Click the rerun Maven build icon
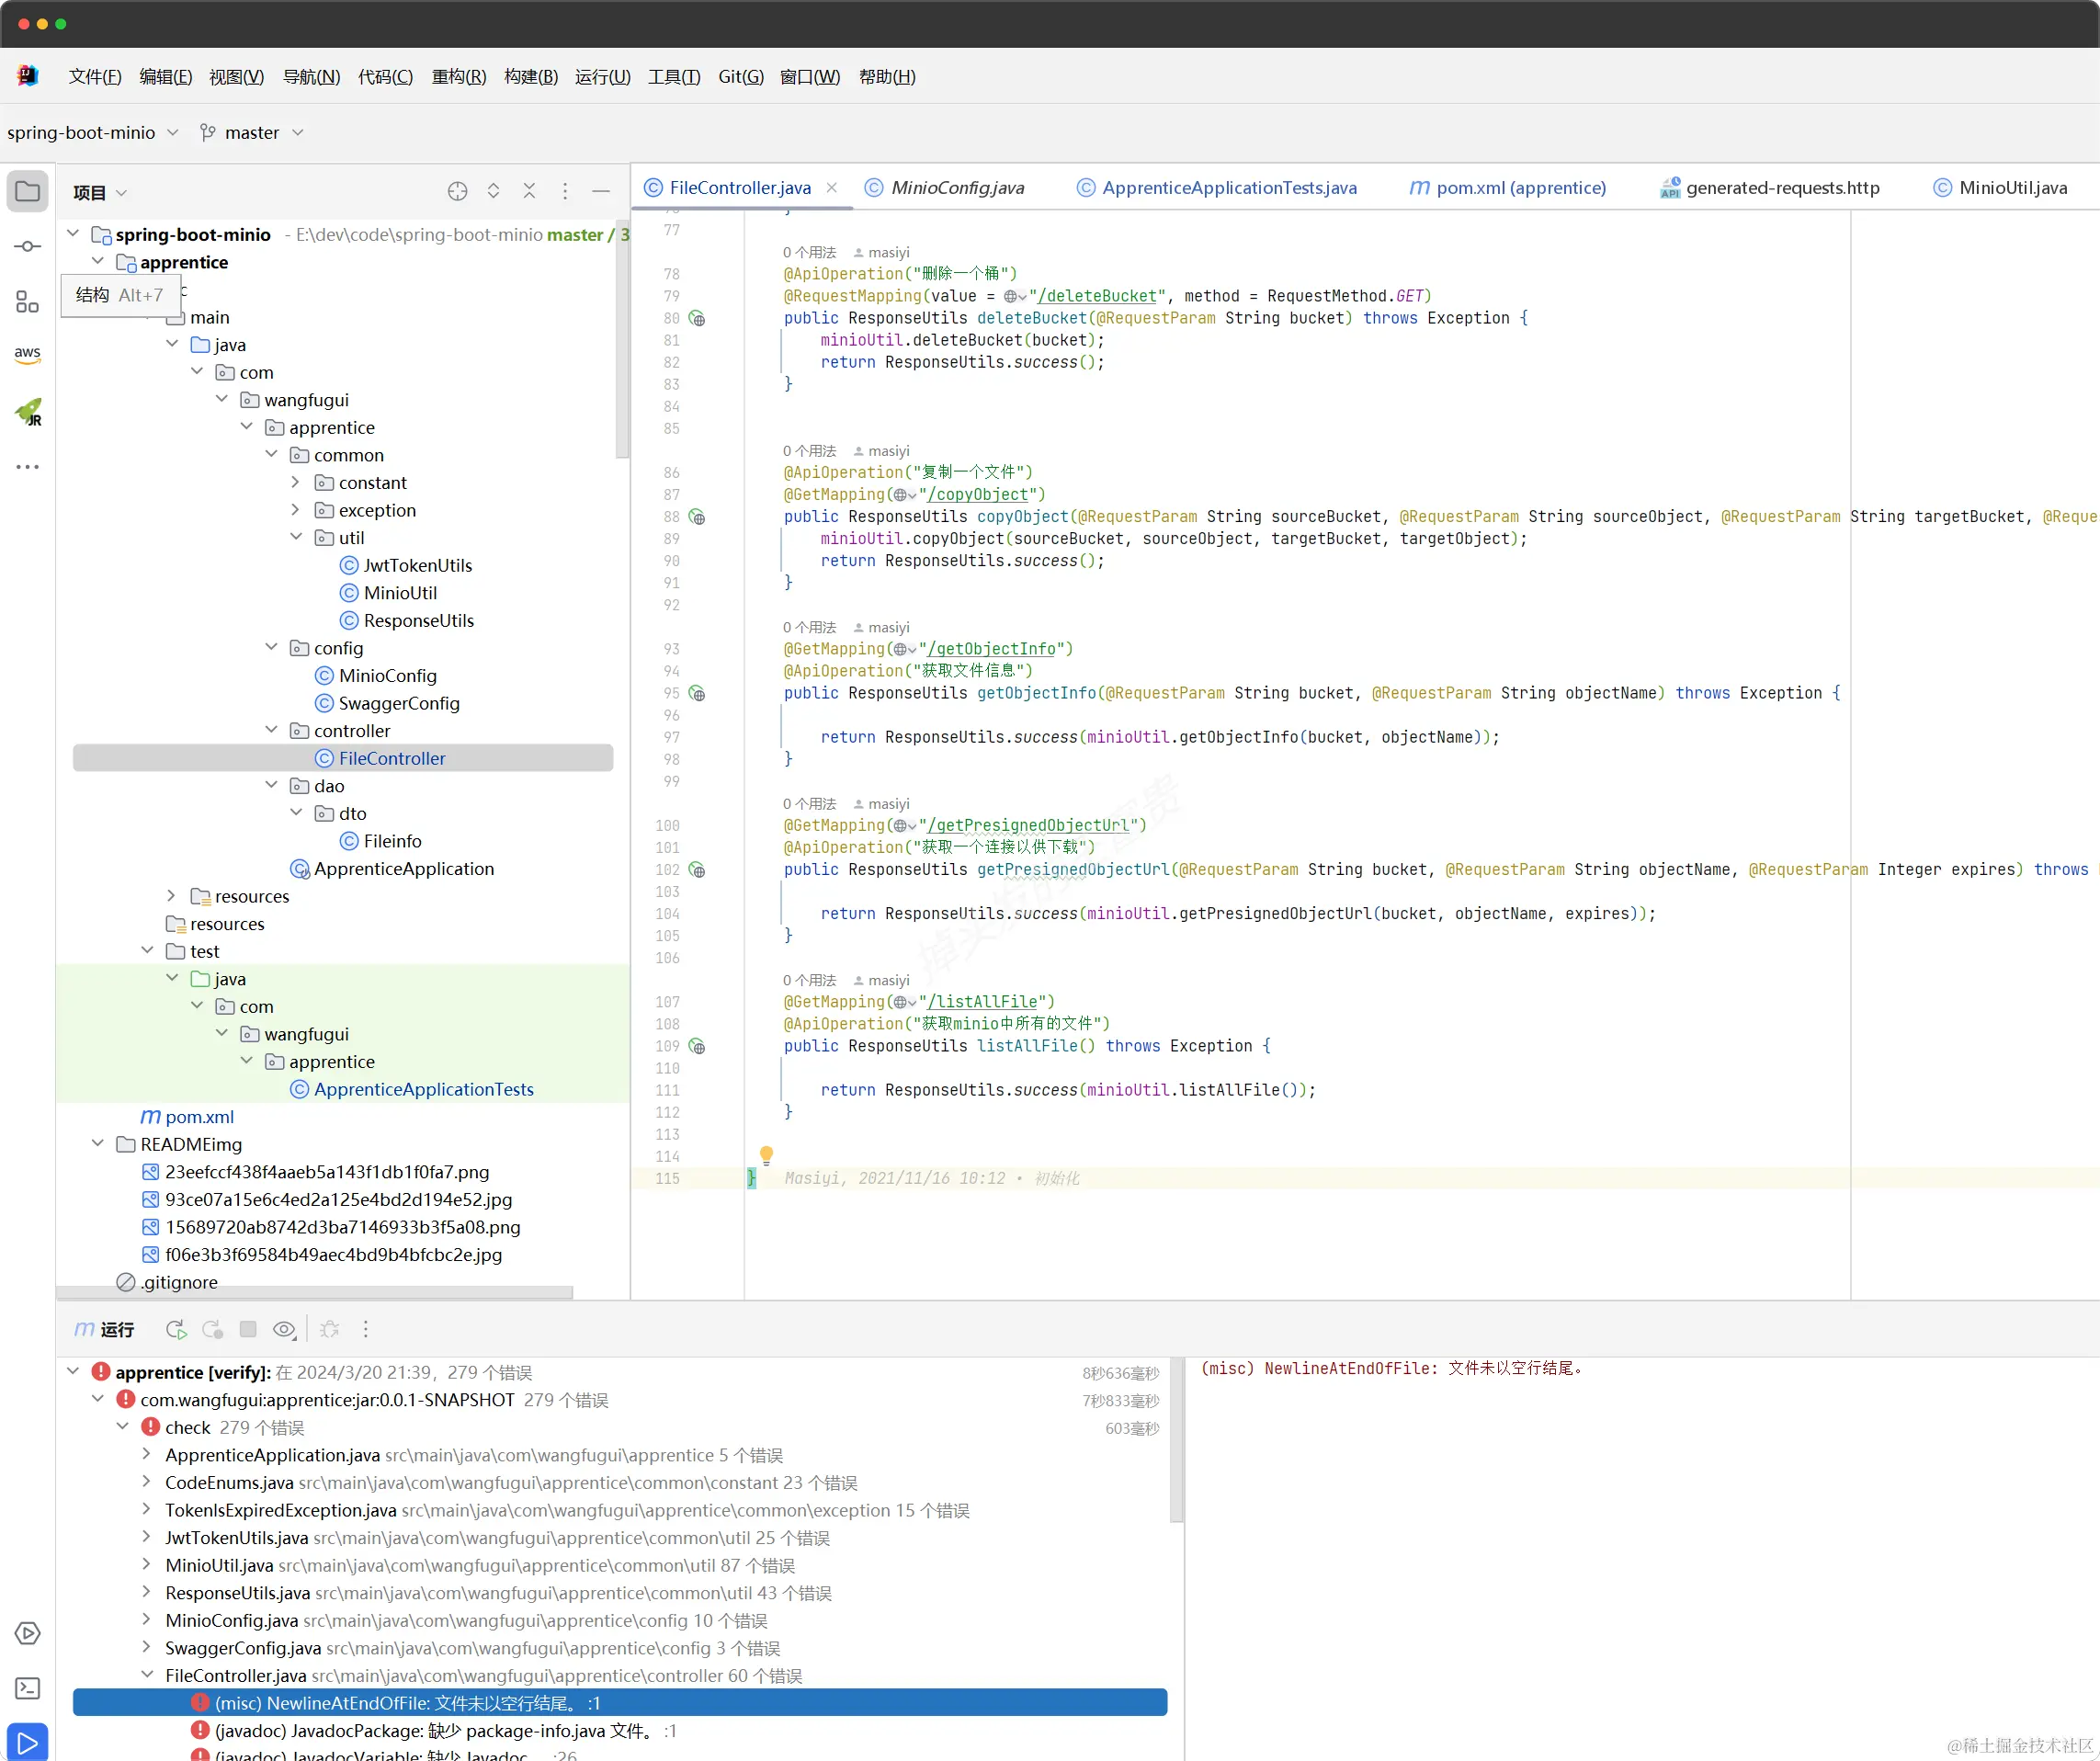2100x1761 pixels. (176, 1329)
